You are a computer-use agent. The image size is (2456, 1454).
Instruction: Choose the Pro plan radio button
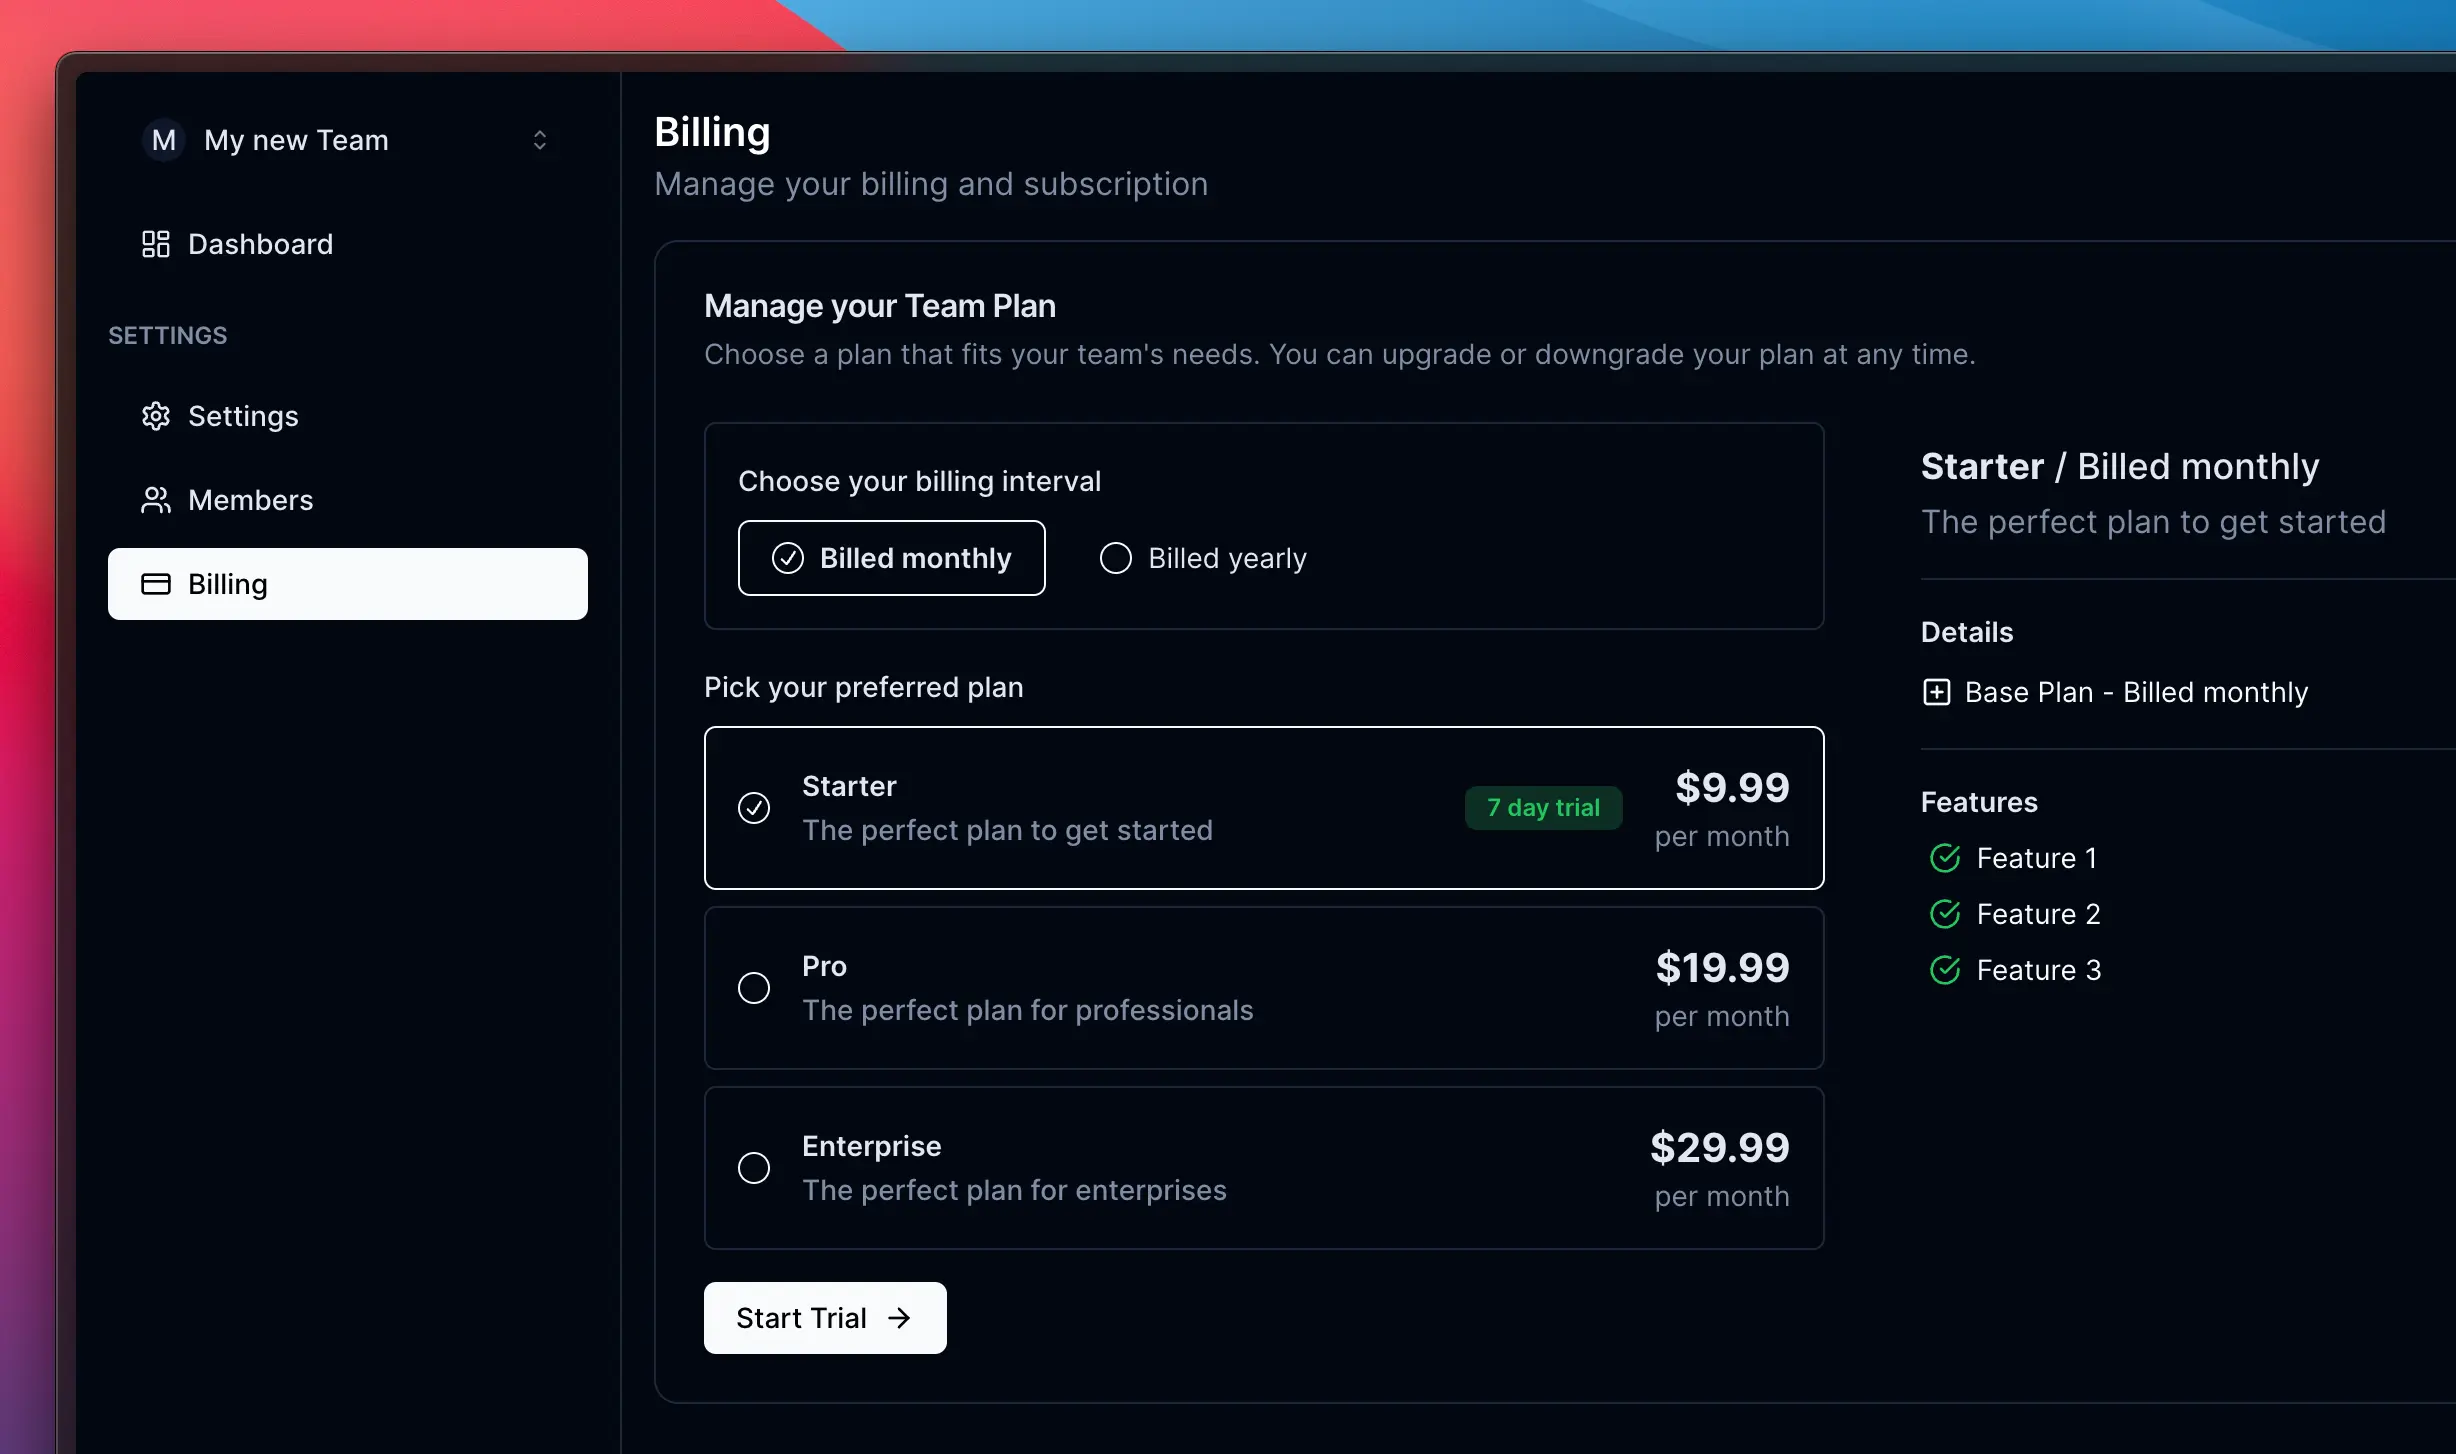tap(754, 988)
